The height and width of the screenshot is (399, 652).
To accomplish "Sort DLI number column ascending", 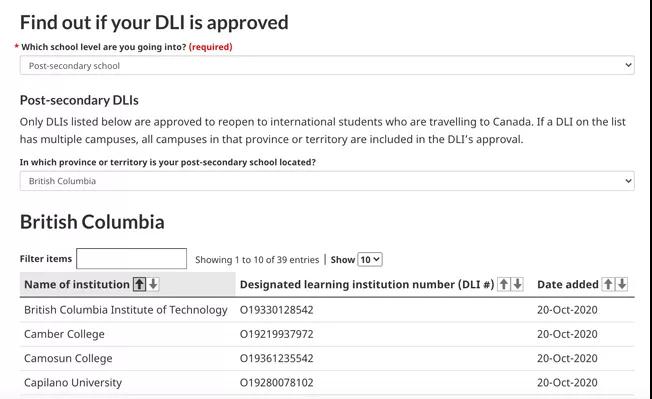I will [504, 284].
